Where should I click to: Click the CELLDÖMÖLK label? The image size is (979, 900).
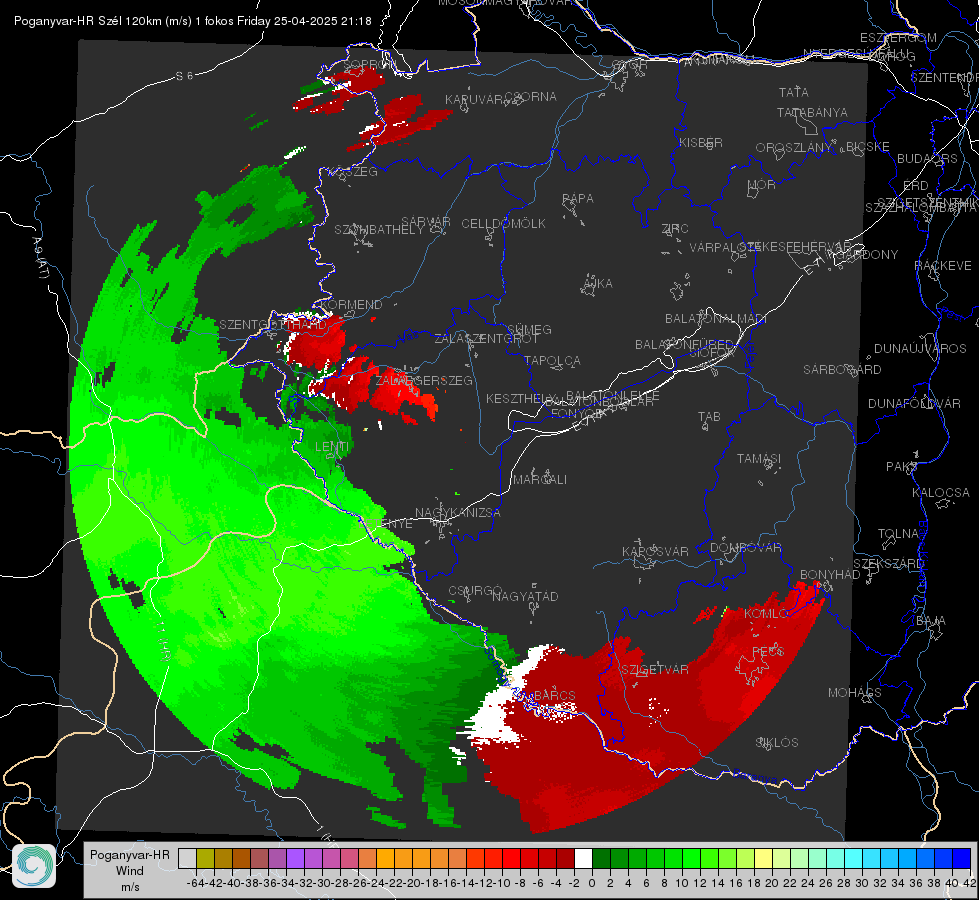pyautogui.click(x=503, y=224)
